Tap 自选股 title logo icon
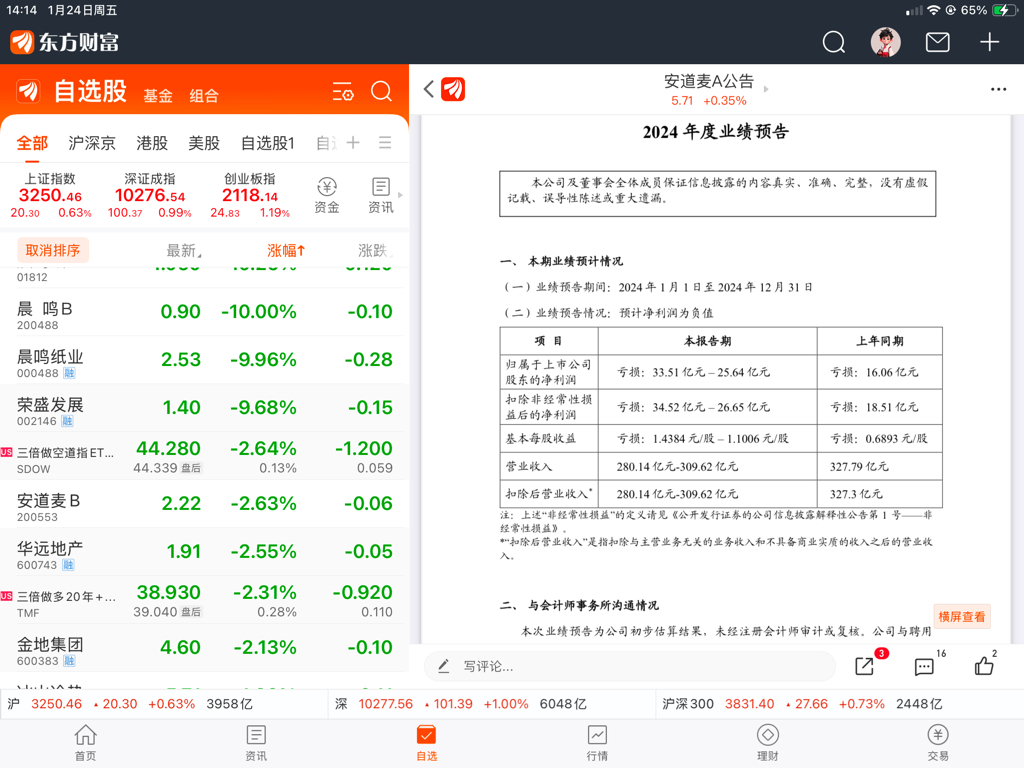This screenshot has height=768, width=1024. click(28, 91)
